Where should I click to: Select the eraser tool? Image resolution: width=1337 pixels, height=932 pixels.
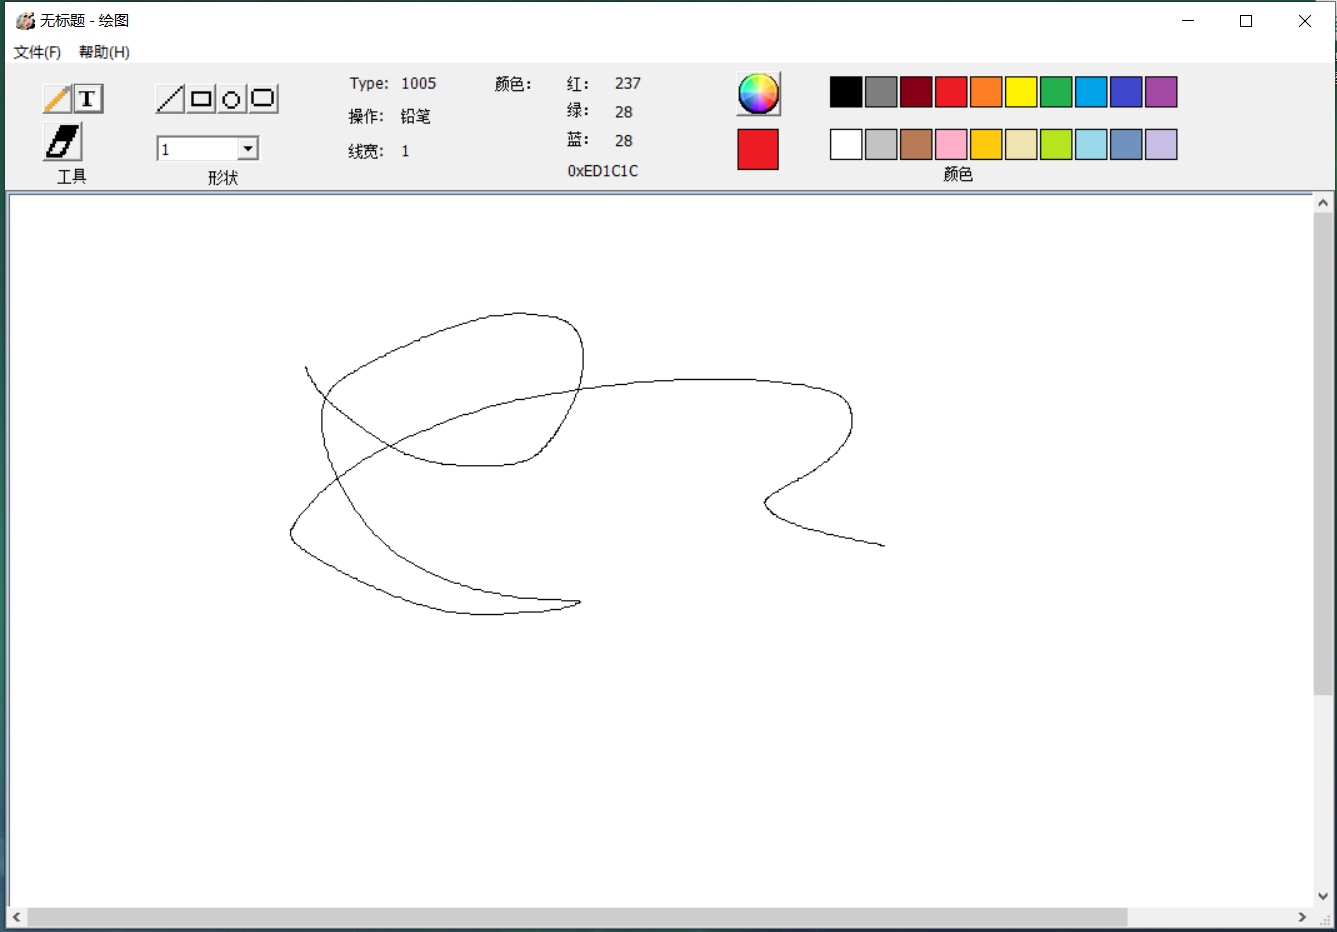click(62, 142)
